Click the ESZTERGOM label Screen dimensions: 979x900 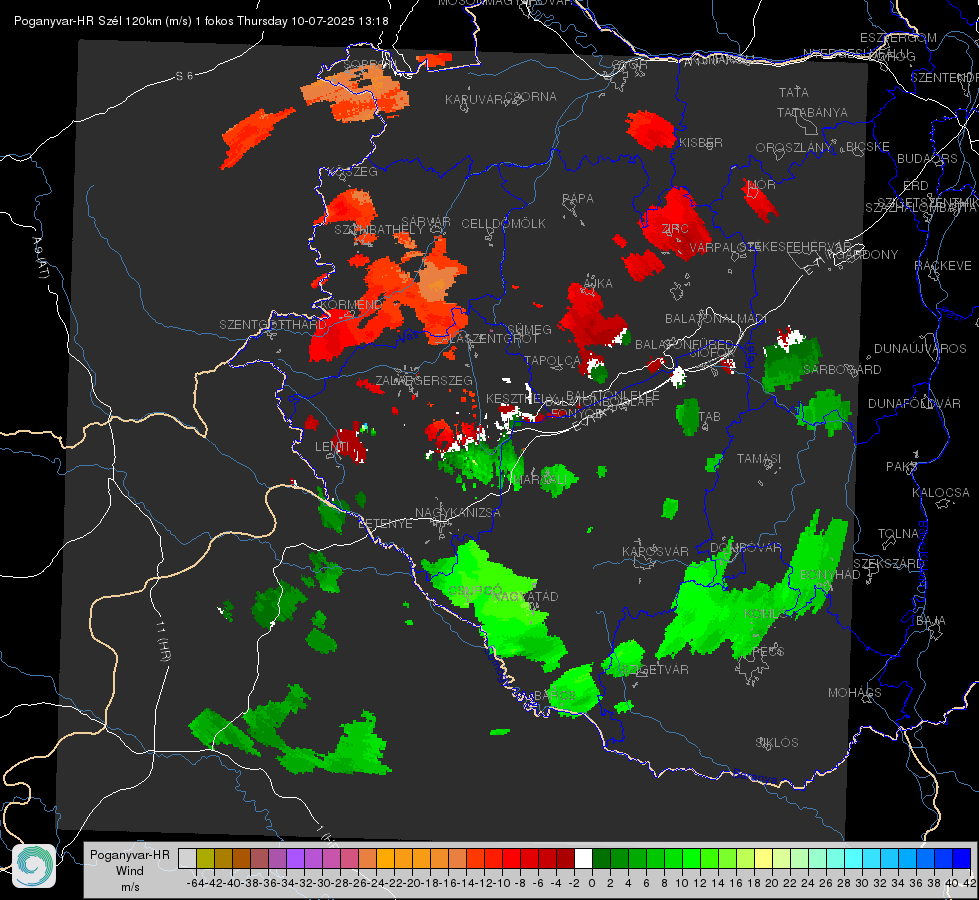898,38
